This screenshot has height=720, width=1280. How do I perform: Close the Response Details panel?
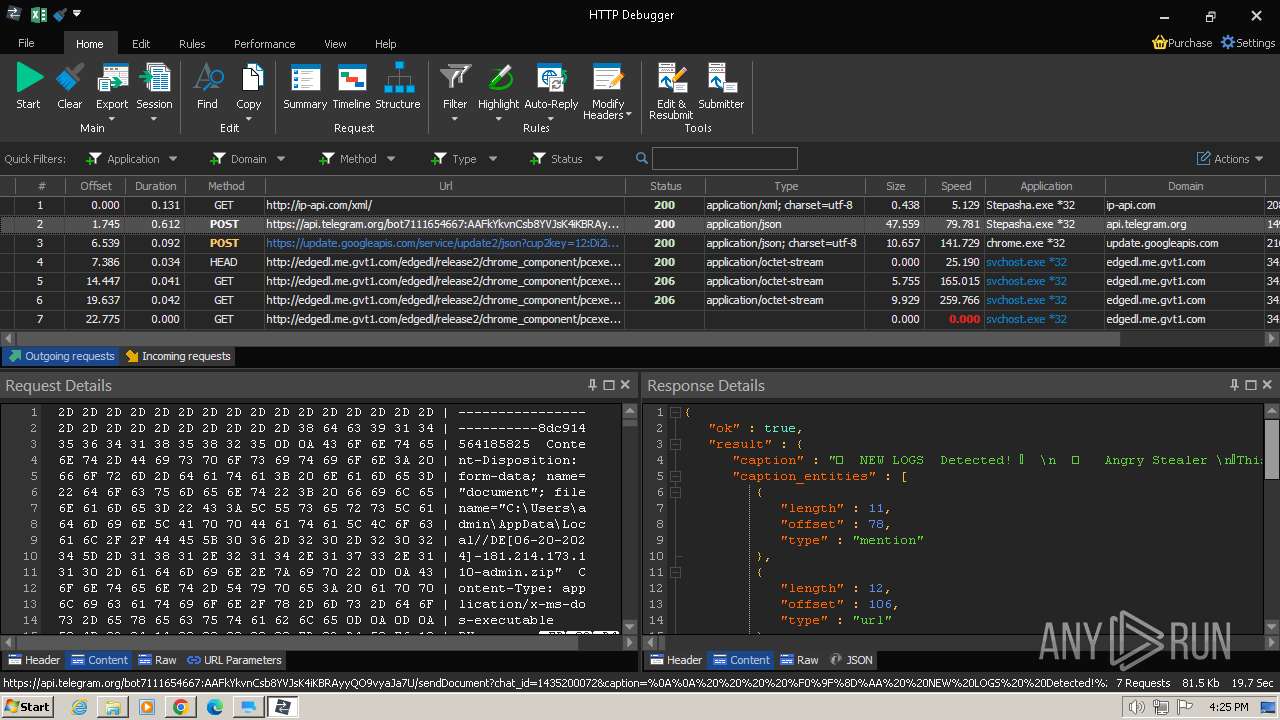click(x=1267, y=385)
